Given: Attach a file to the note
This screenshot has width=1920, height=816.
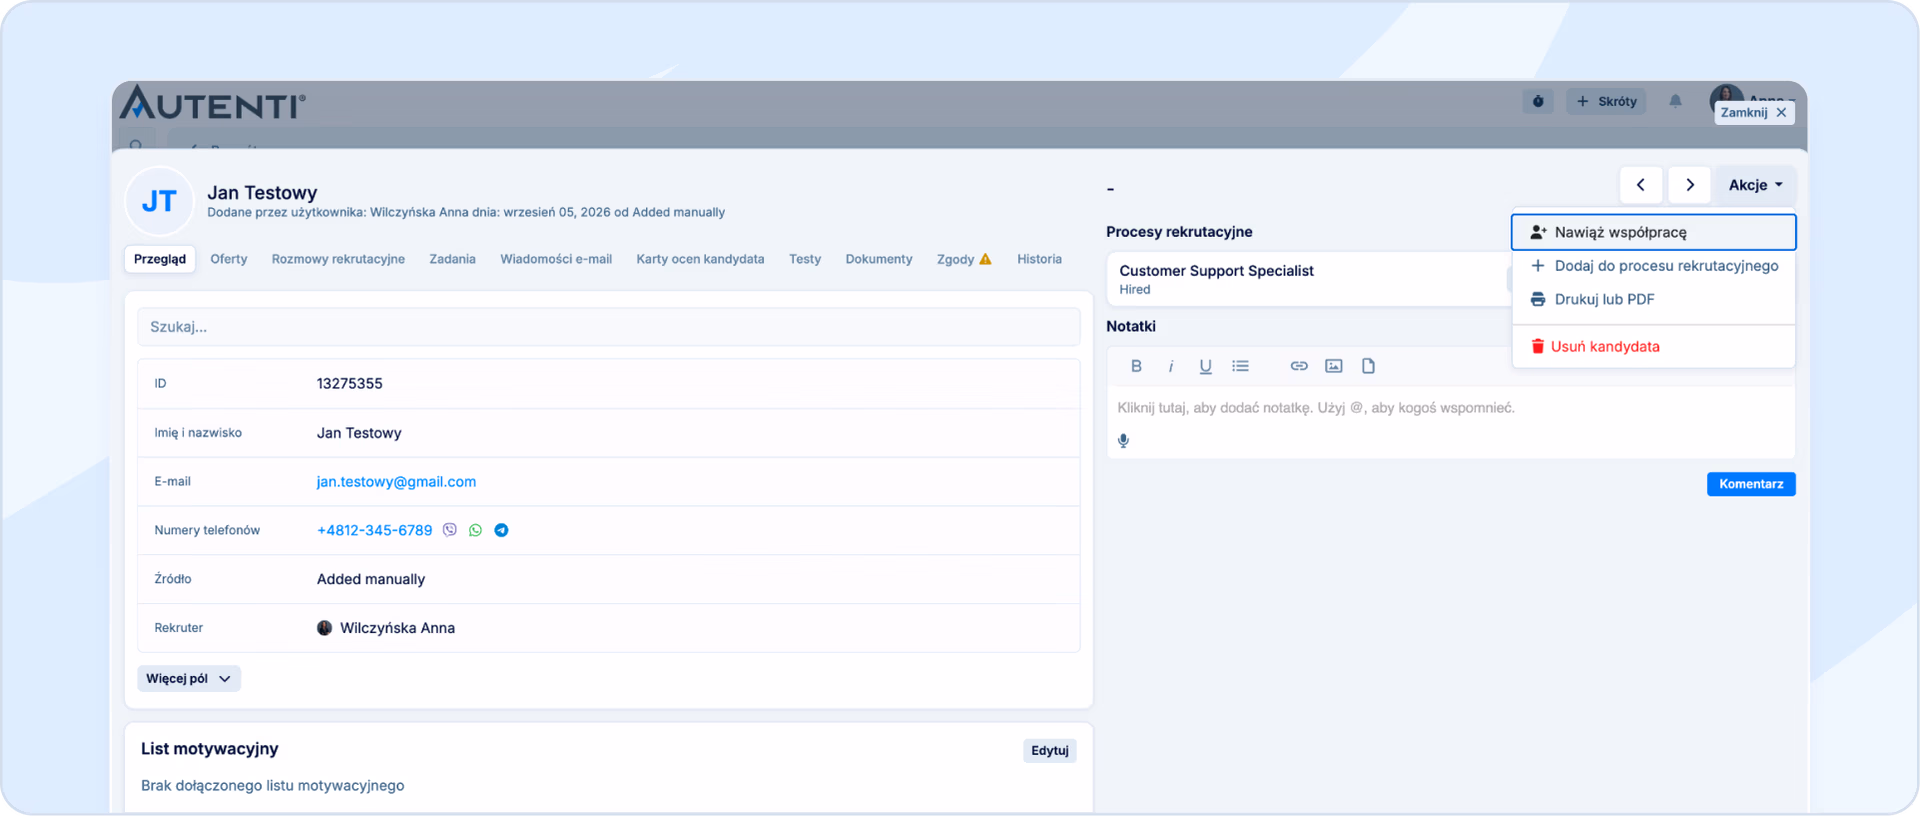Looking at the screenshot, I should pos(1368,366).
